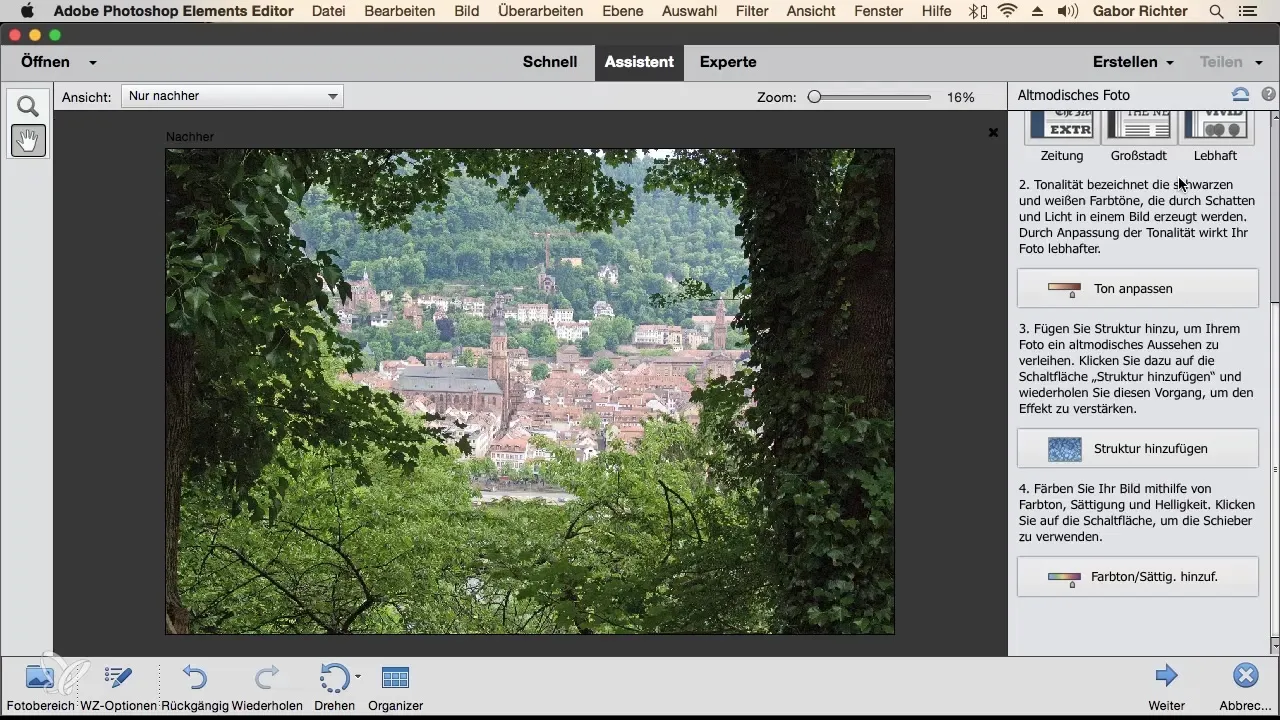Viewport: 1280px width, 720px height.
Task: Click the Wiederholen redo icon
Action: point(267,677)
